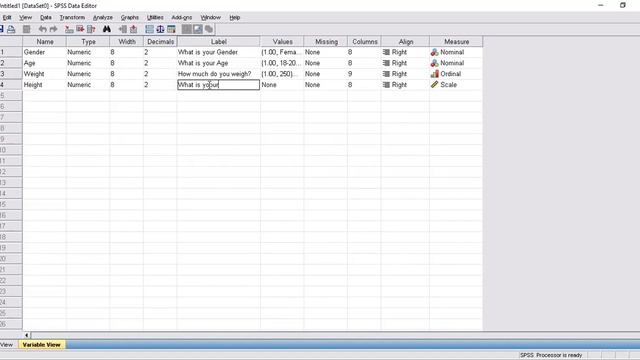Switch to the Variable View tab
The height and width of the screenshot is (360, 640).
coord(42,345)
